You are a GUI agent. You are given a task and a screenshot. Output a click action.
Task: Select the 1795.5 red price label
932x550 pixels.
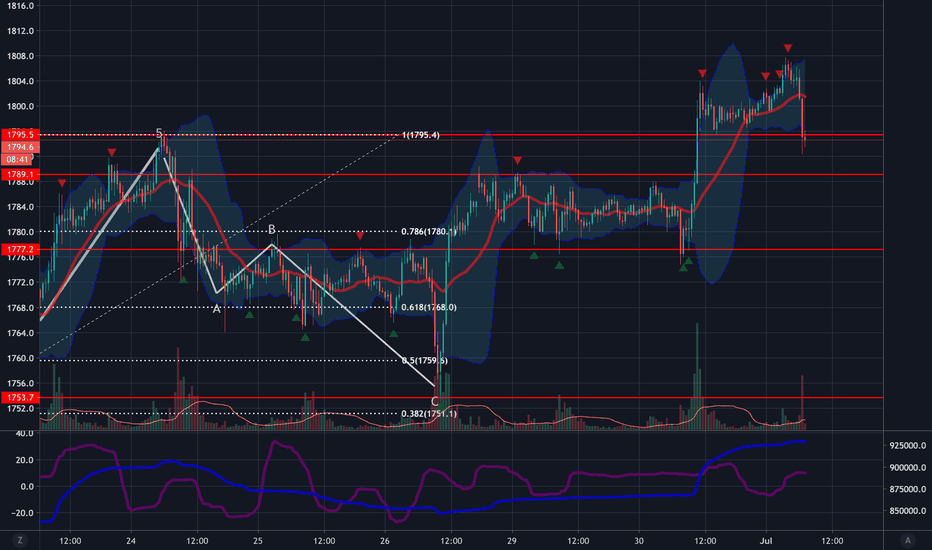pos(21,135)
